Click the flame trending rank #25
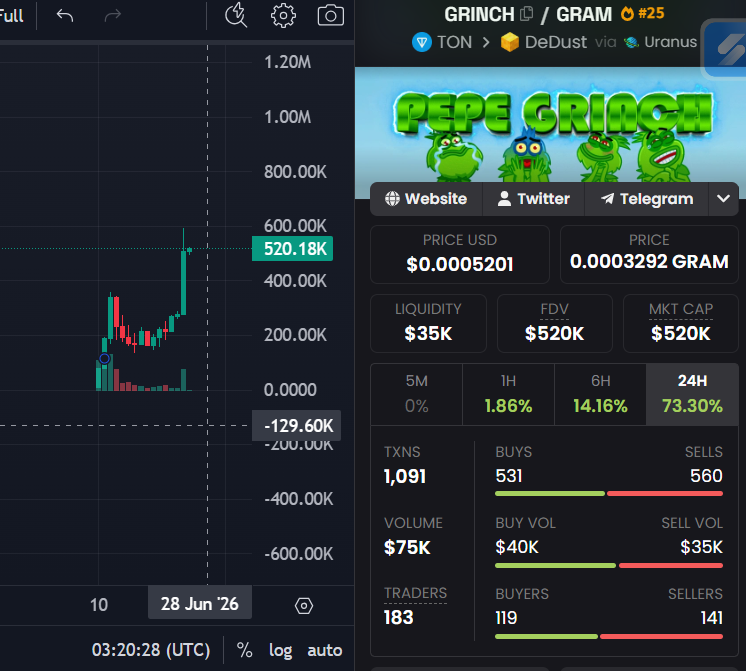 (642, 13)
